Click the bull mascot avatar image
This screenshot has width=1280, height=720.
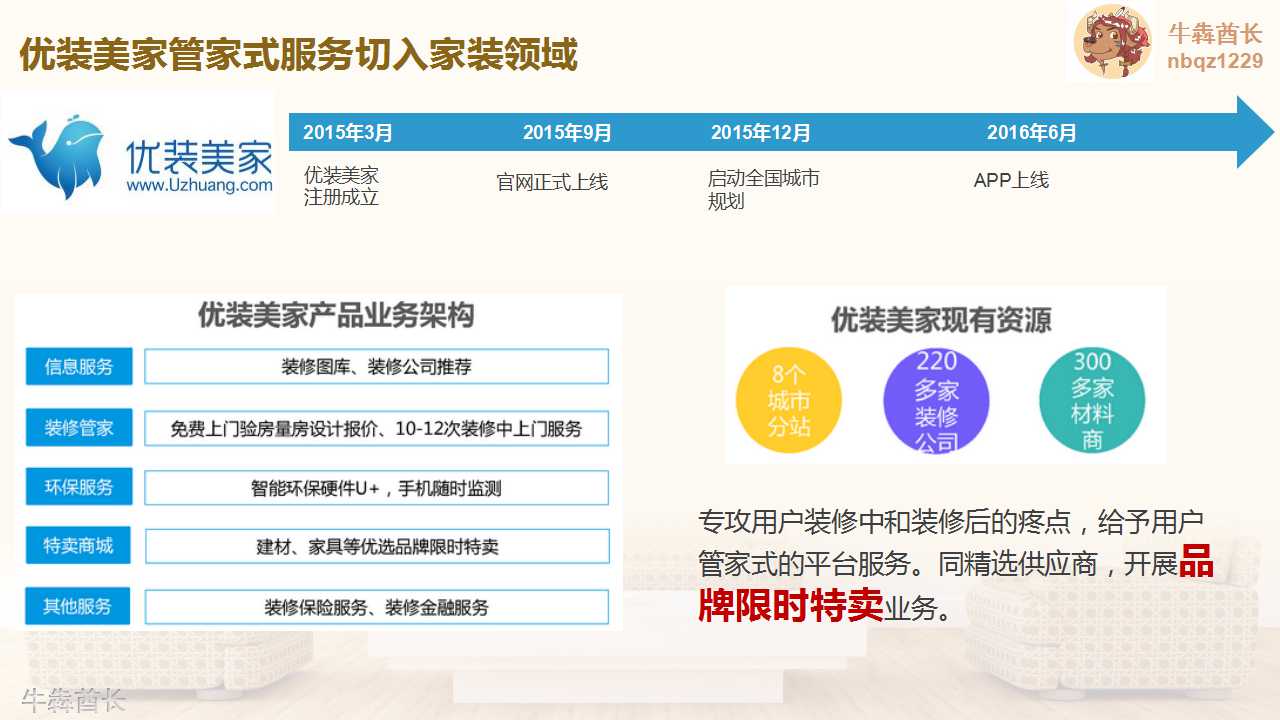tap(1113, 41)
